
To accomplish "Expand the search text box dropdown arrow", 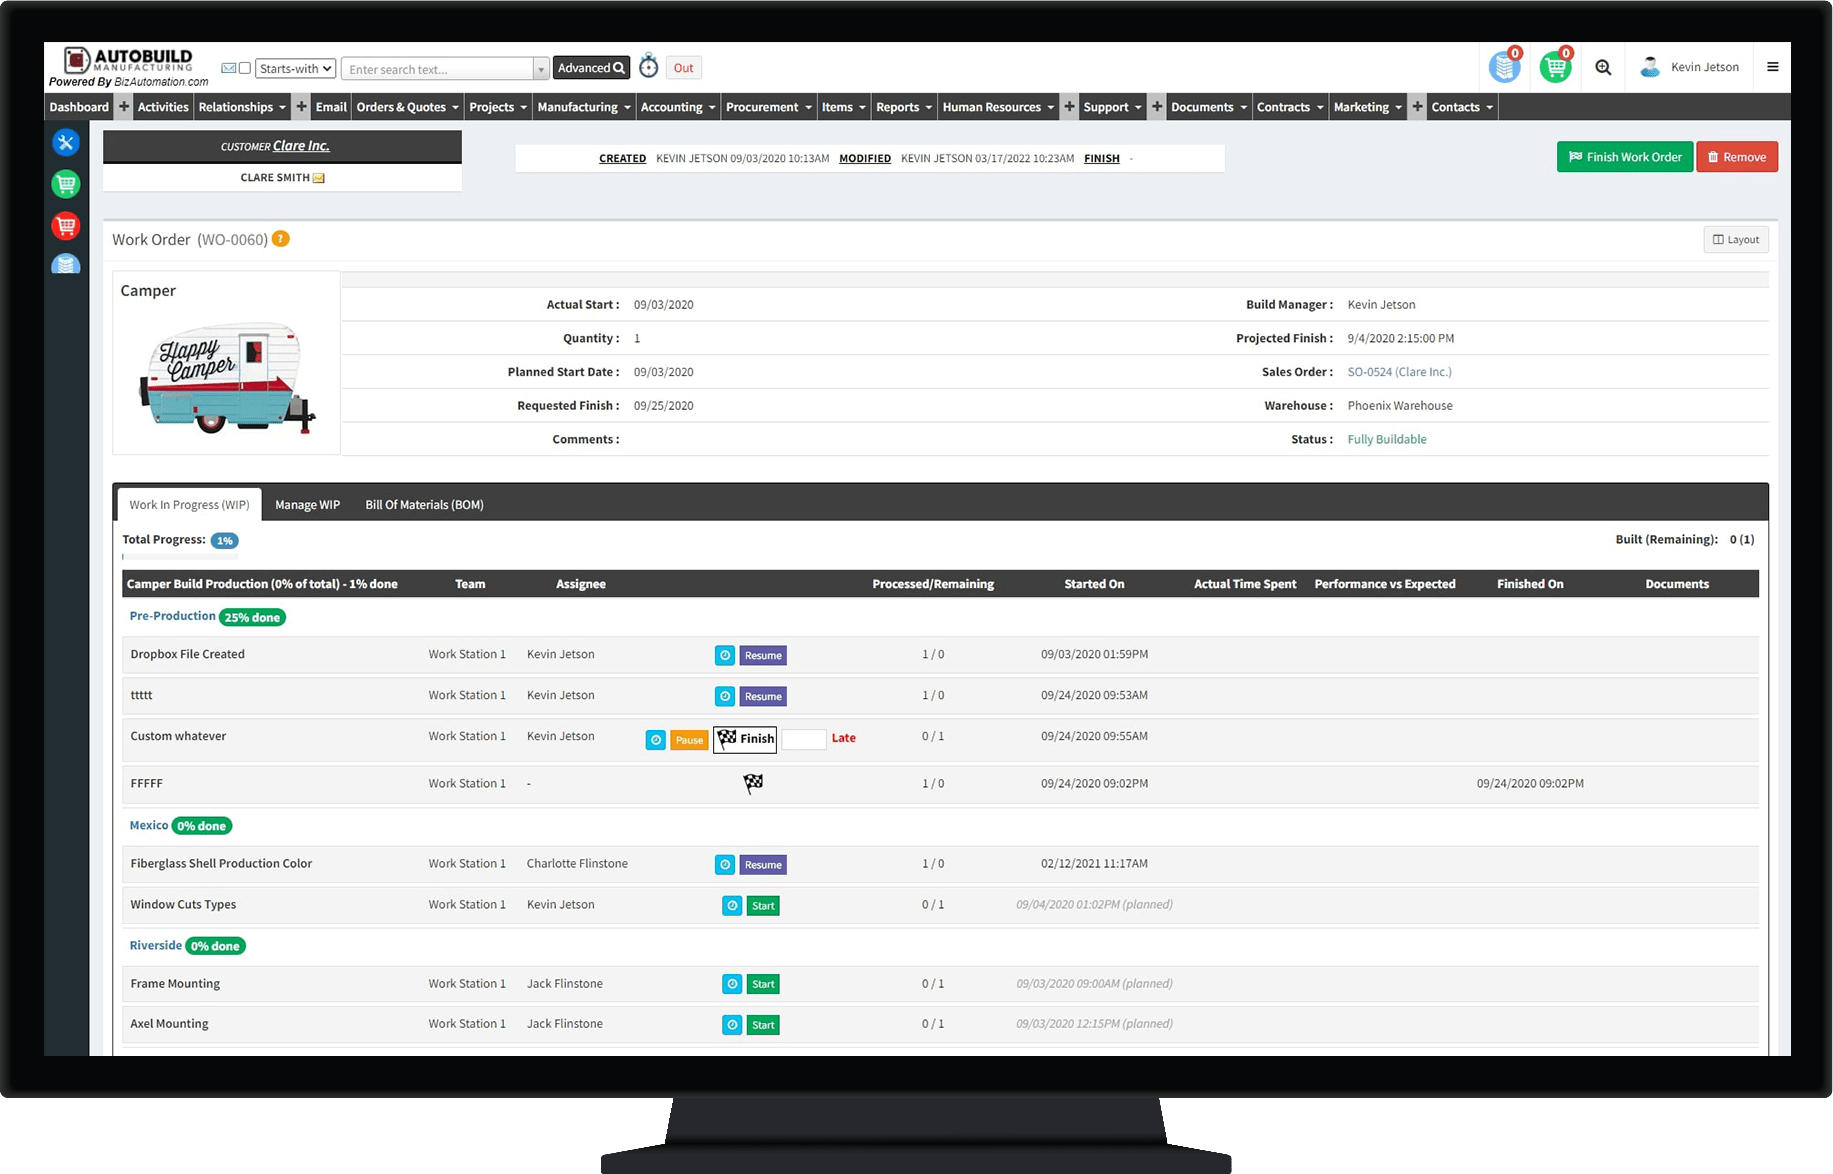I will coord(541,68).
